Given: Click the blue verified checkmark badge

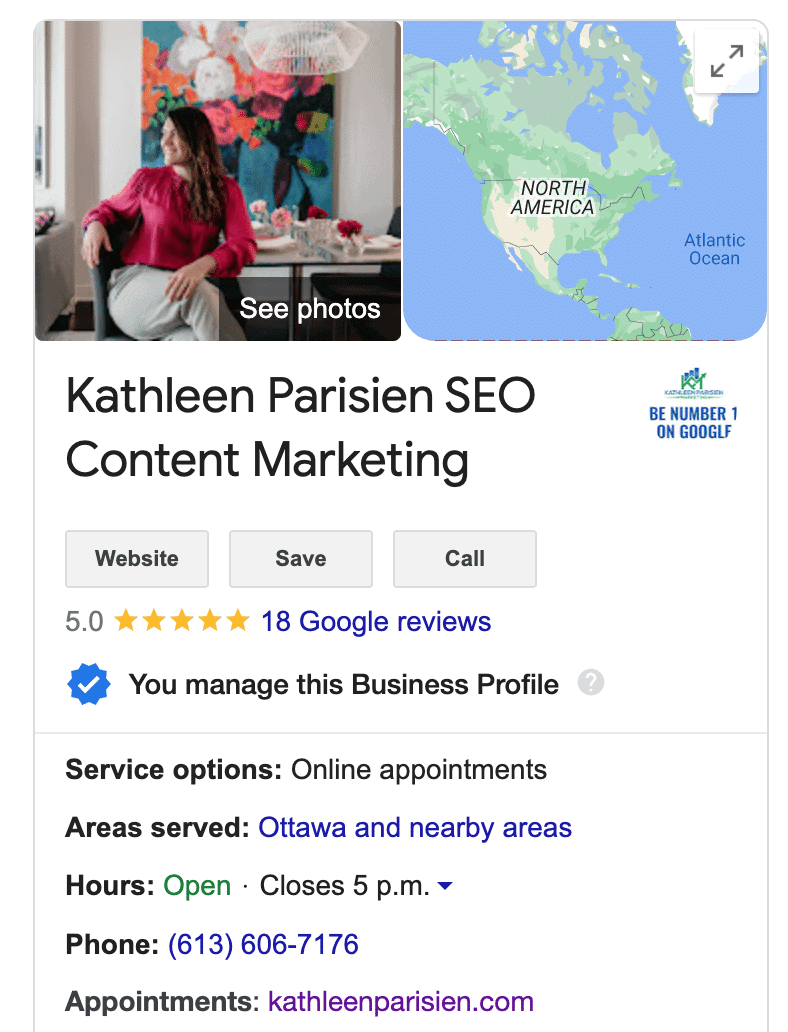Looking at the screenshot, I should 88,684.
